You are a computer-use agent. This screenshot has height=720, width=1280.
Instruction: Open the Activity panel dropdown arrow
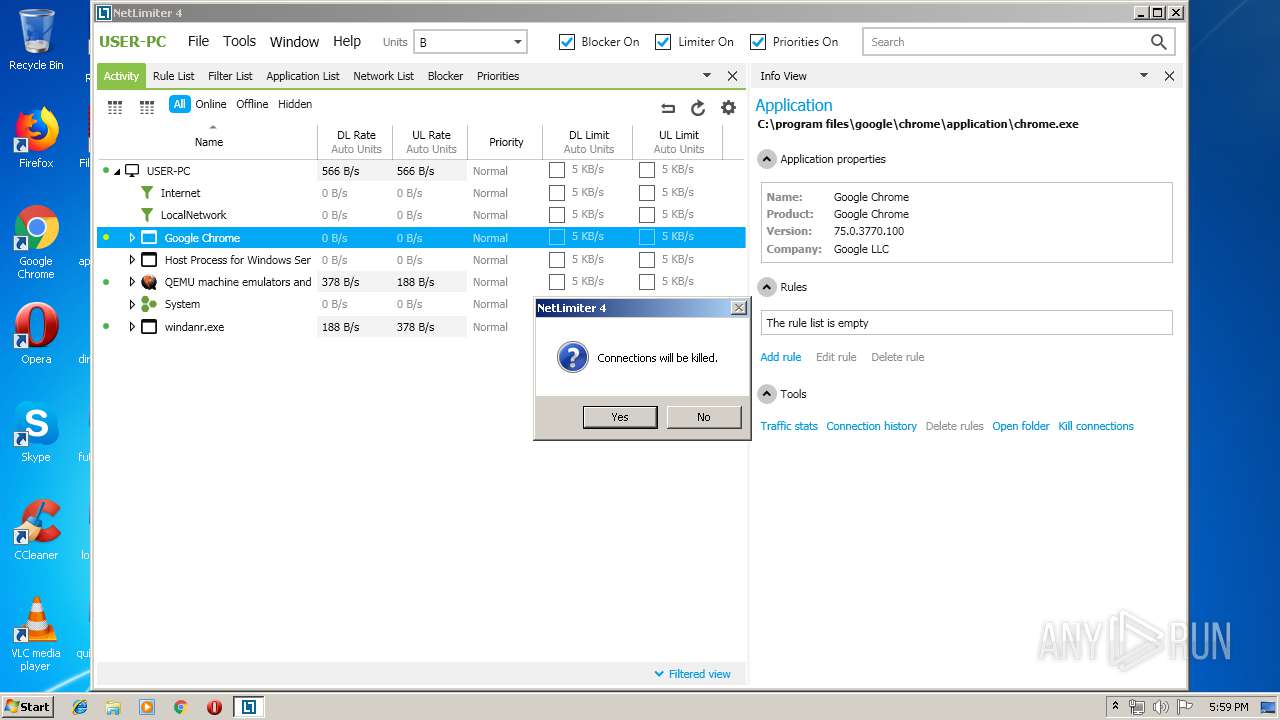pyautogui.click(x=707, y=76)
